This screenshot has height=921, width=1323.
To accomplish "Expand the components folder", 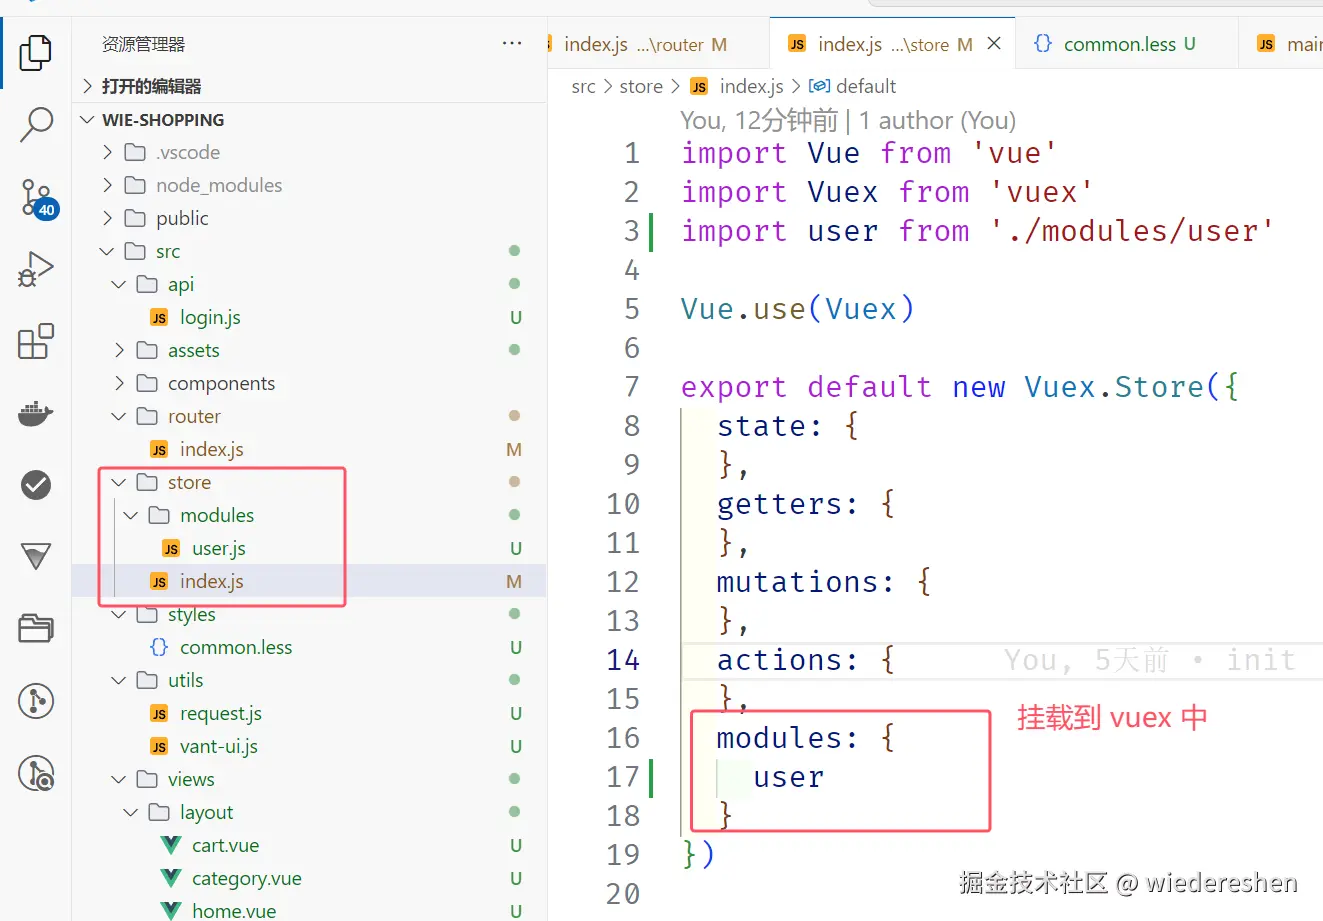I will (x=120, y=383).
